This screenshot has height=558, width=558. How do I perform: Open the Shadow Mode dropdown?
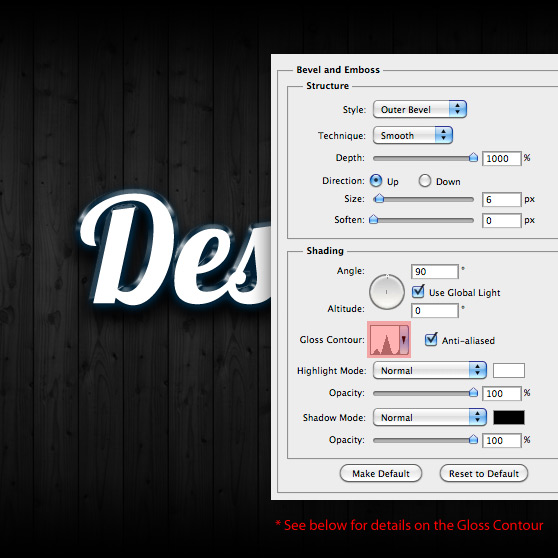tap(430, 417)
